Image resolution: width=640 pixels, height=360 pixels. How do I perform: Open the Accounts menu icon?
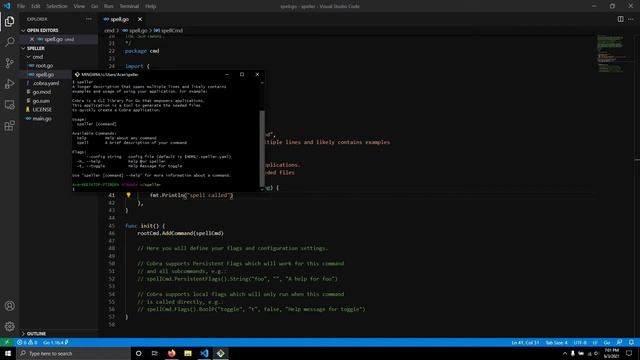point(9,306)
